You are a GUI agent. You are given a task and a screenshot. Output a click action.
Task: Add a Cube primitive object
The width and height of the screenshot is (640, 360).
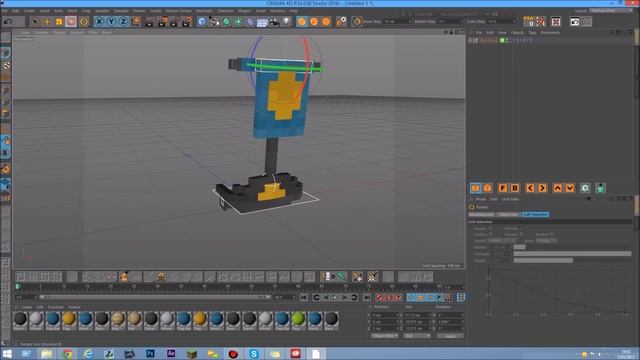[x=202, y=22]
